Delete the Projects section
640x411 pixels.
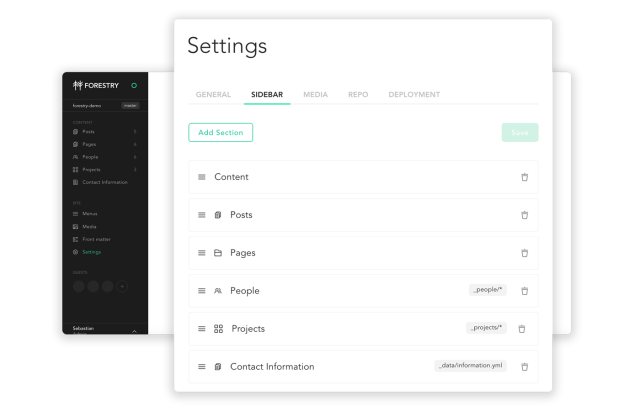(x=522, y=329)
